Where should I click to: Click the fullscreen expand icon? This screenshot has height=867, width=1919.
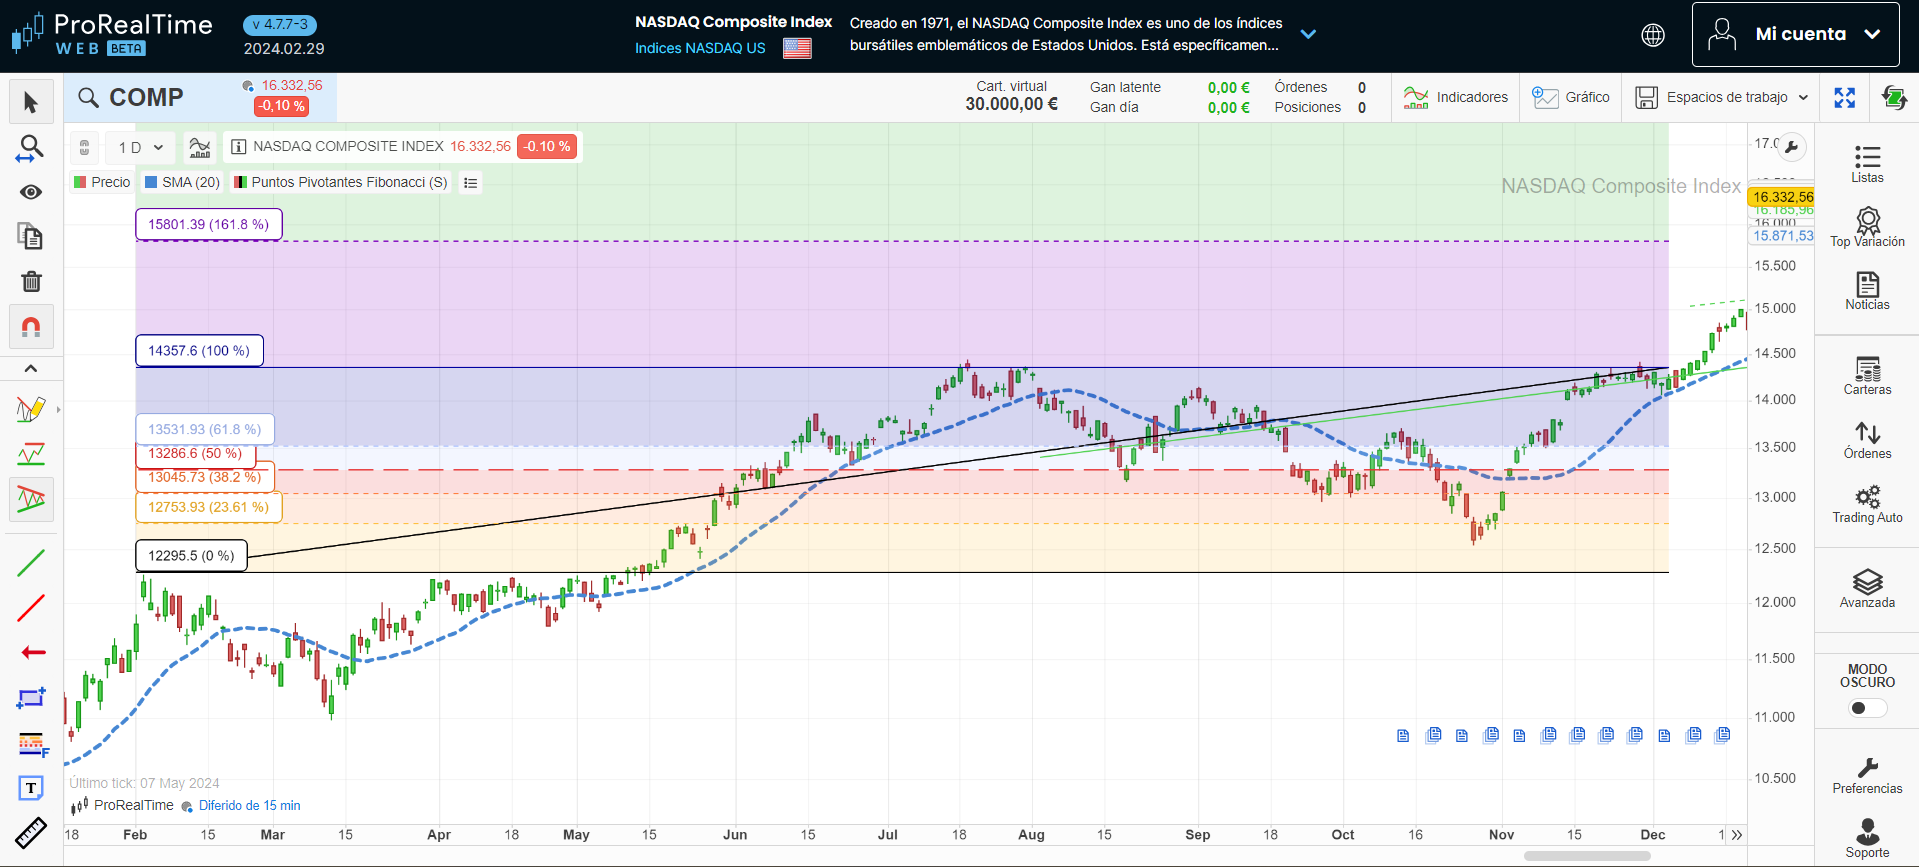[x=1845, y=98]
